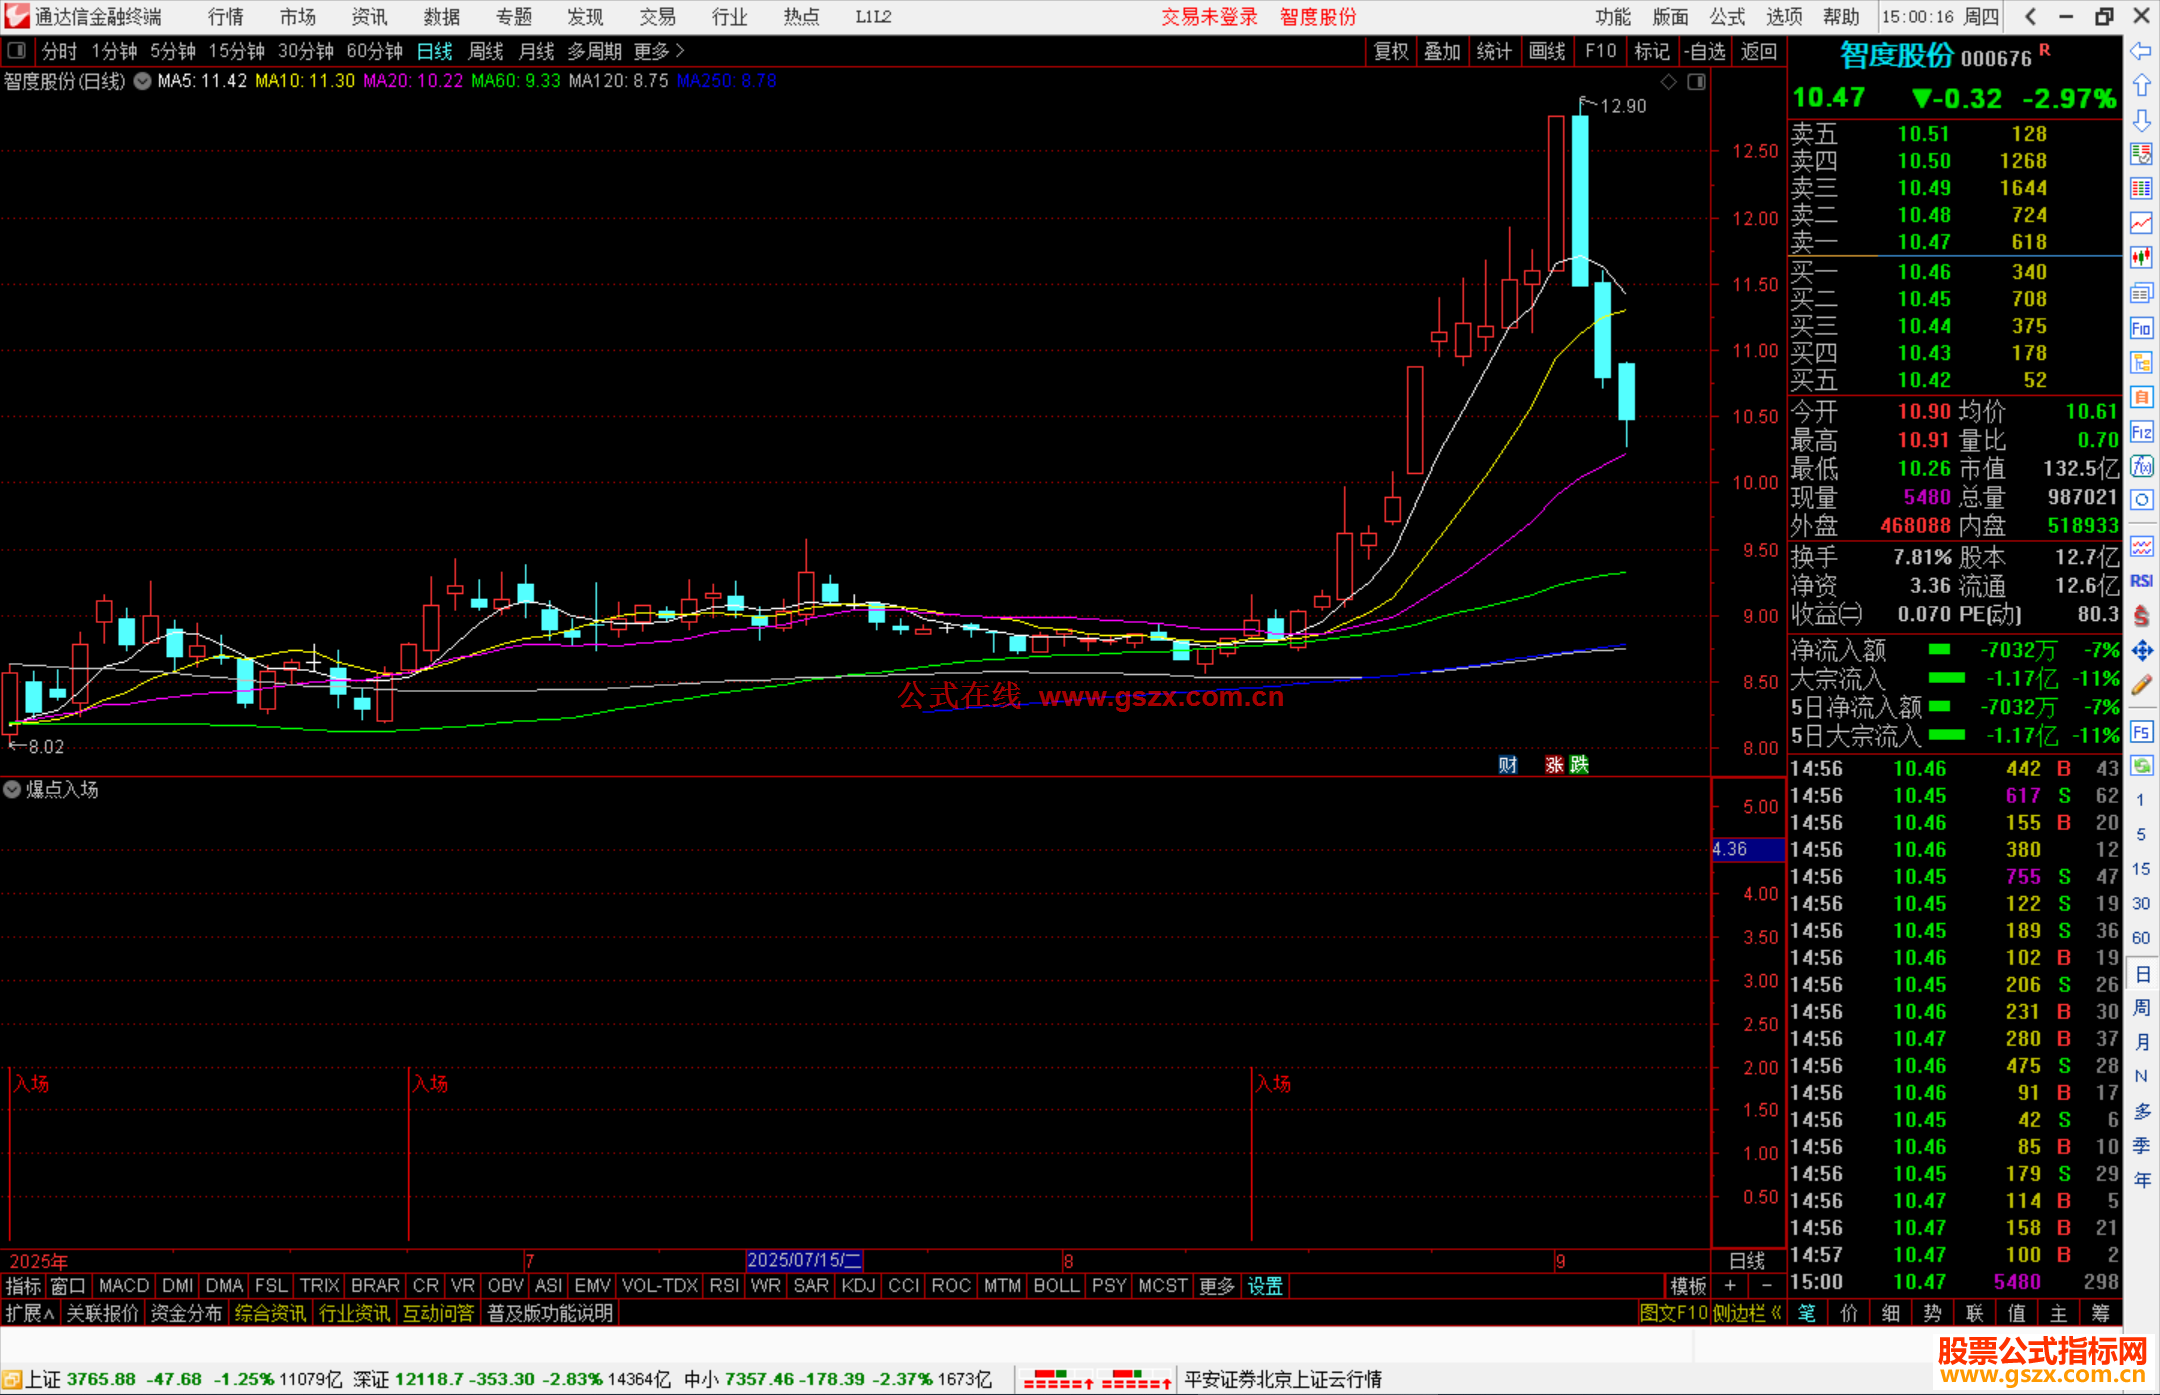The height and width of the screenshot is (1395, 2160).
Task: Open the 模板 template dropdown
Action: coord(1689,1286)
